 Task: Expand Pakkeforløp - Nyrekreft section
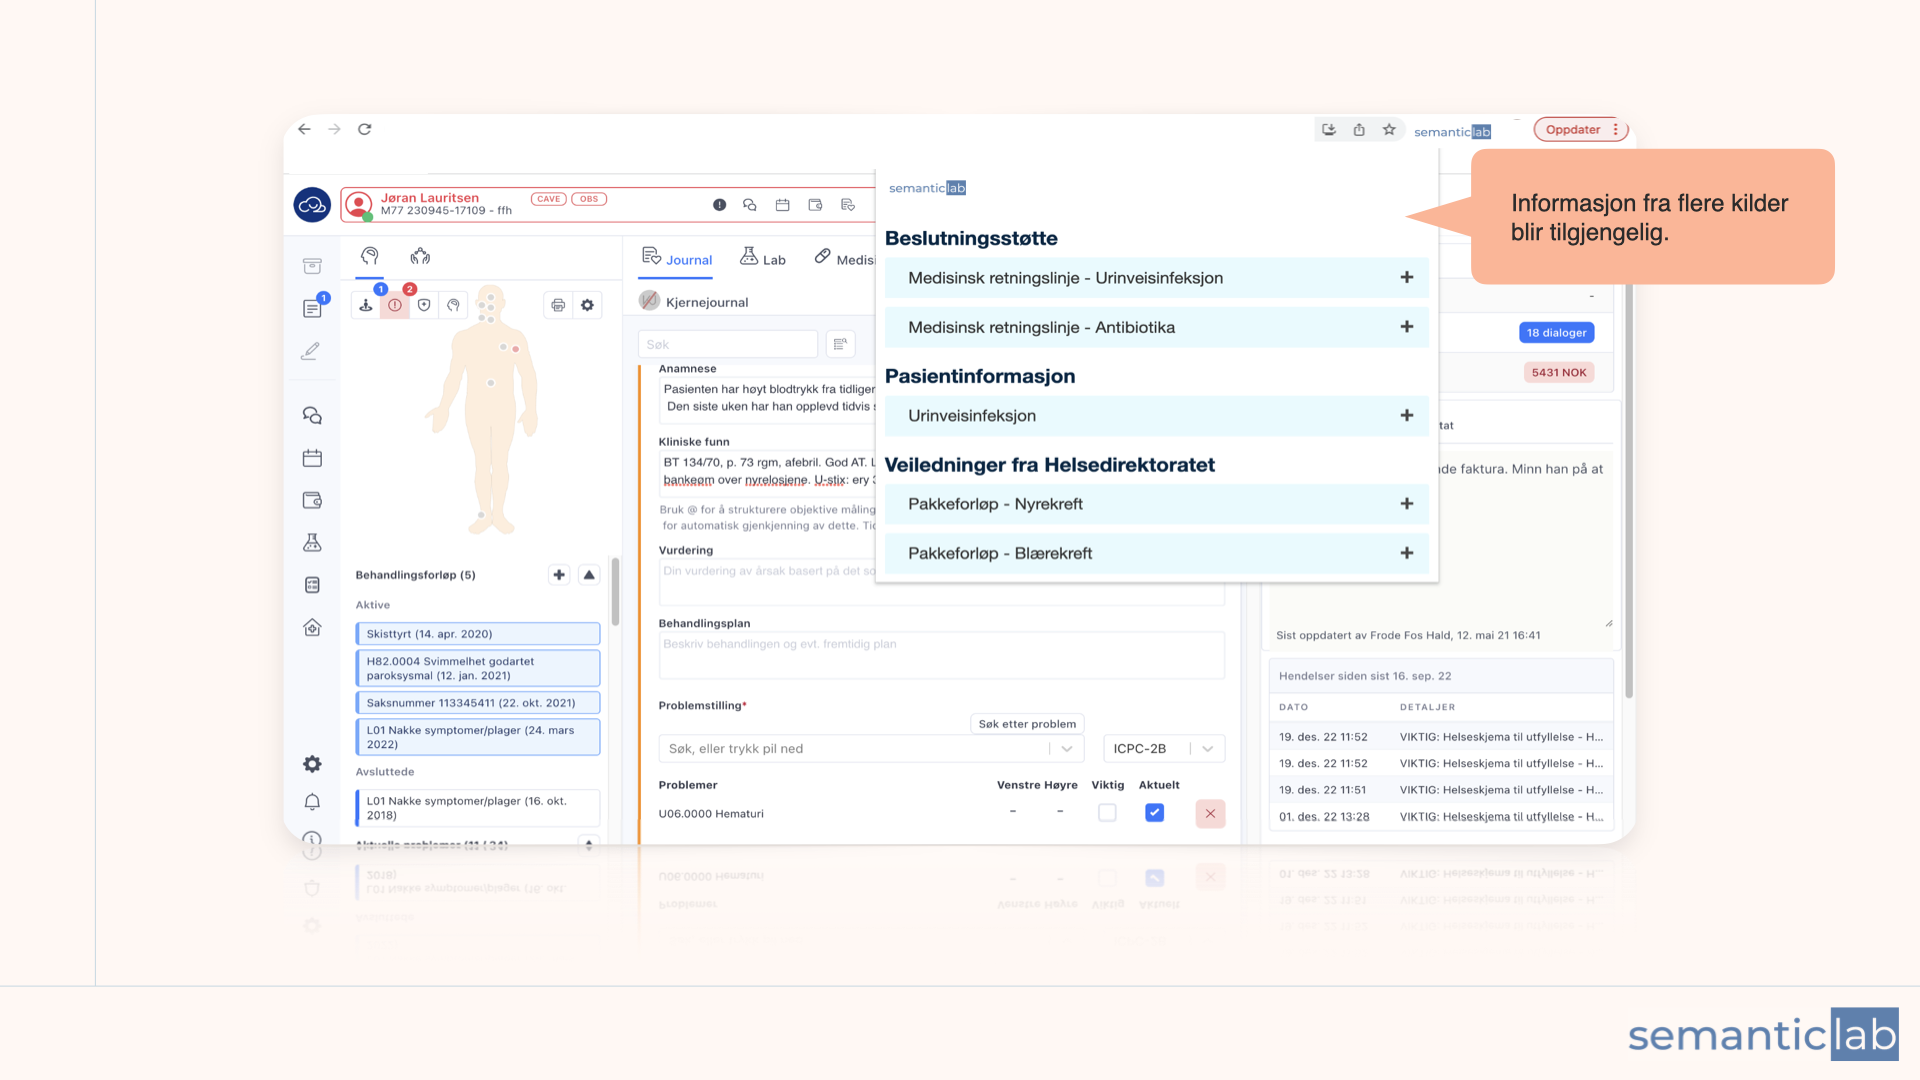[x=1406, y=504]
